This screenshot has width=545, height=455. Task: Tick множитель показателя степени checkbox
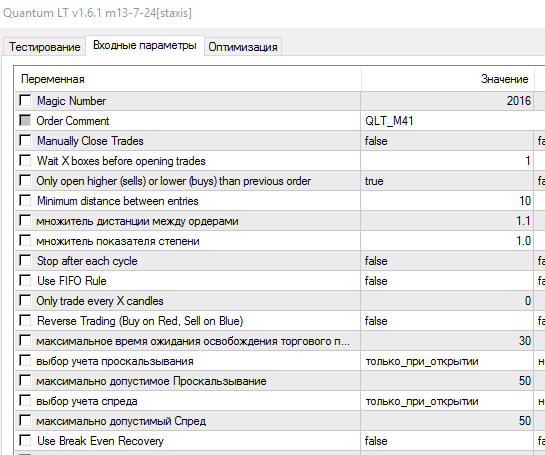25,241
